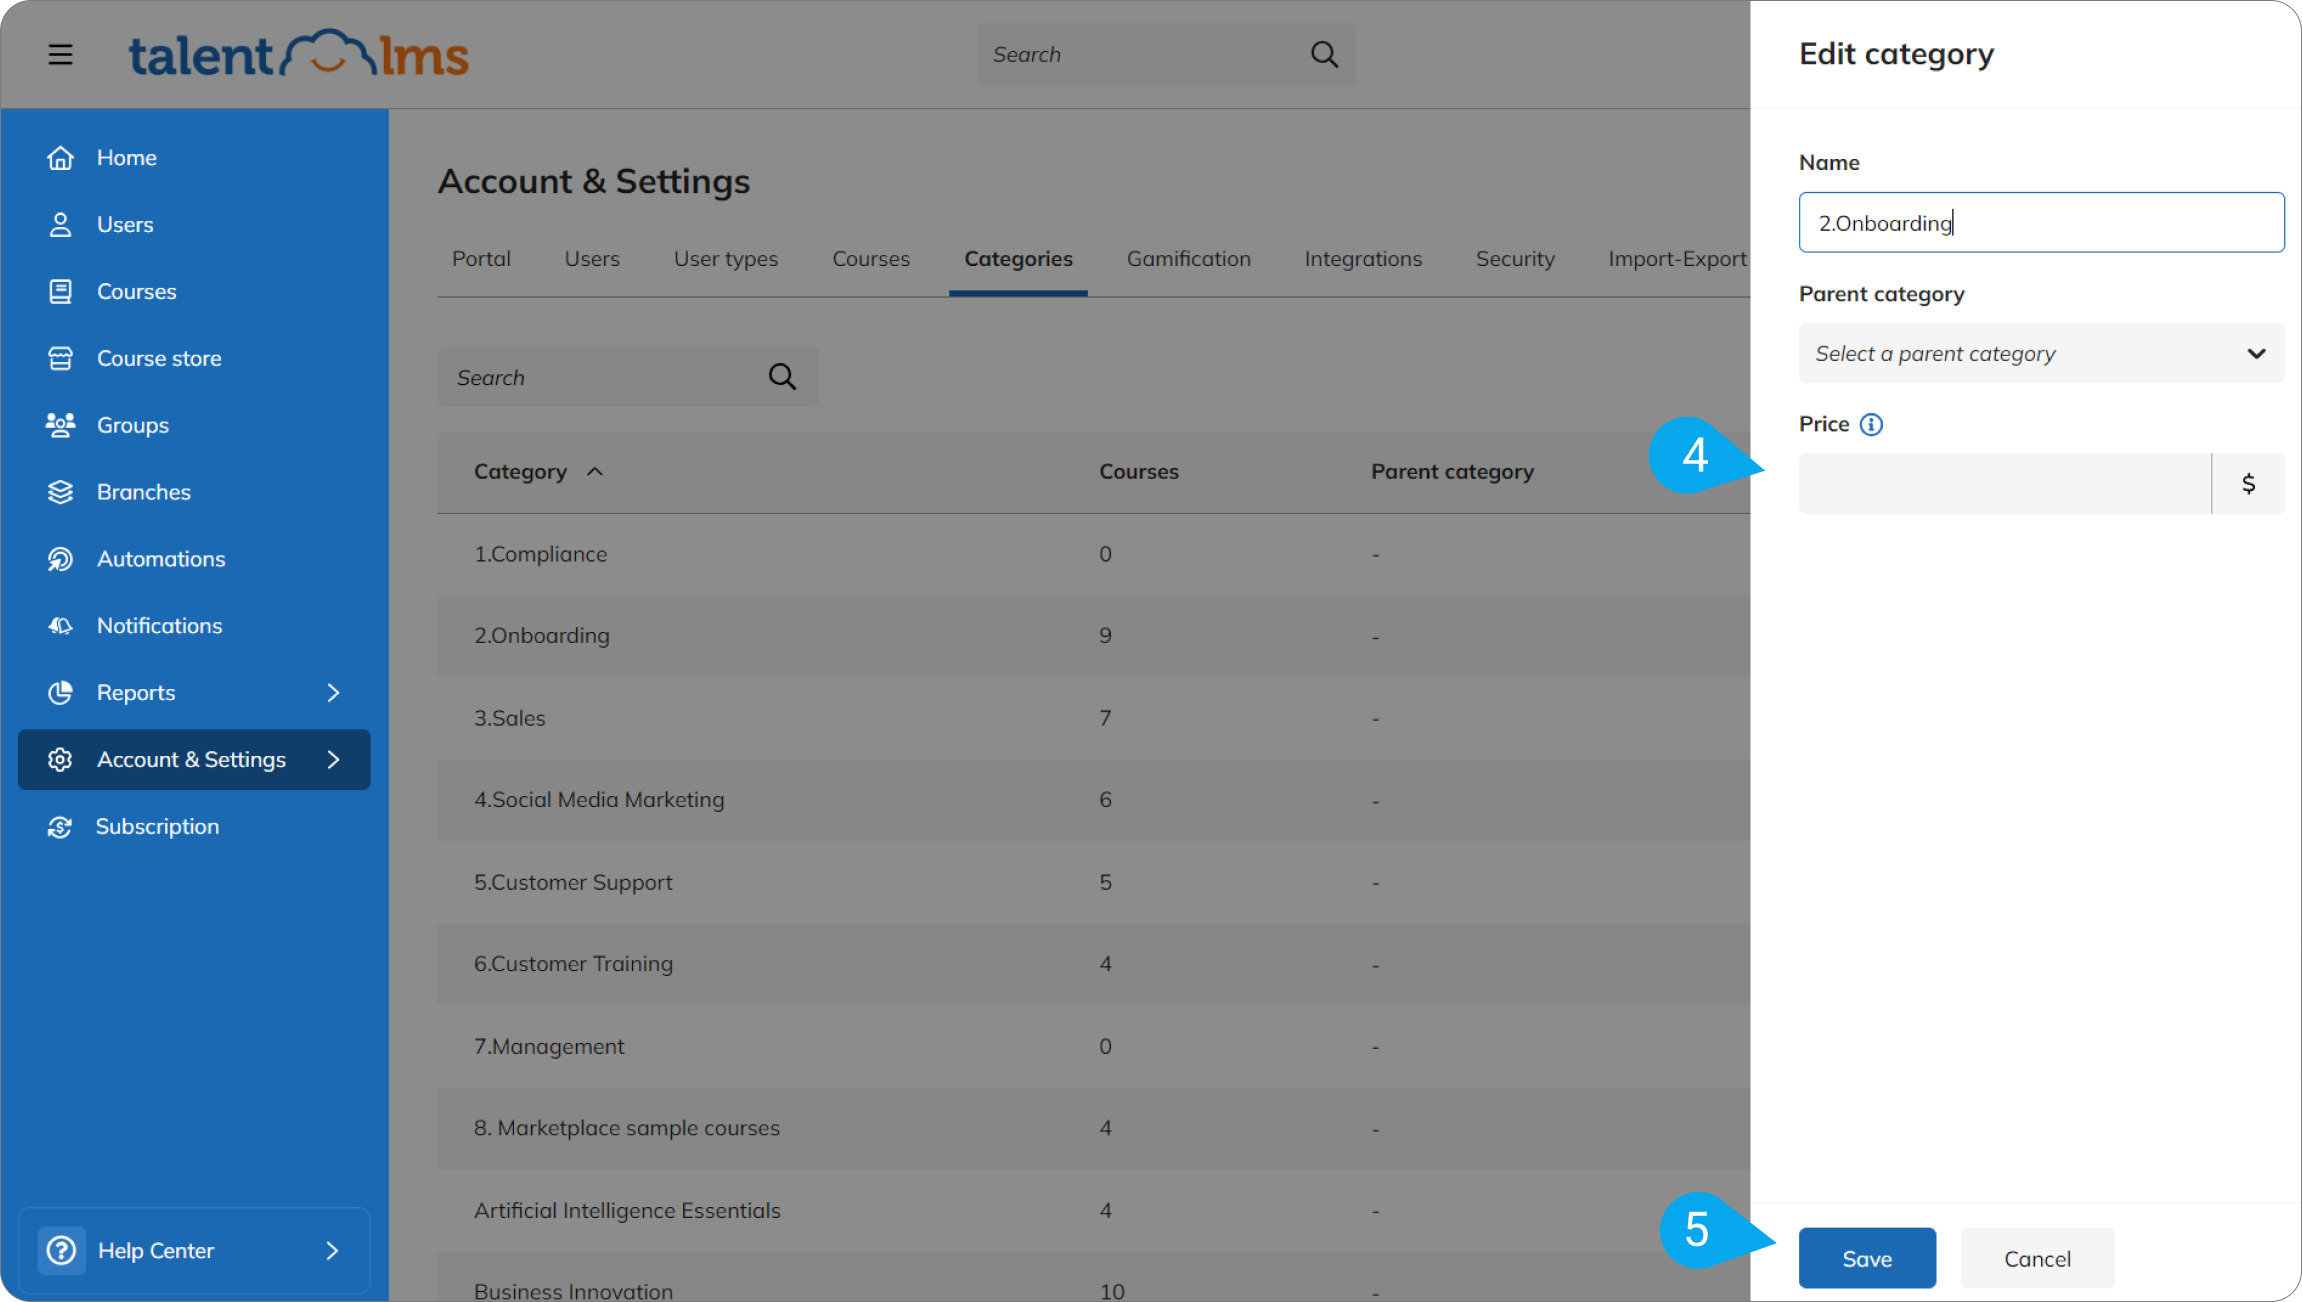Click the Users person icon in sidebar

pos(60,225)
